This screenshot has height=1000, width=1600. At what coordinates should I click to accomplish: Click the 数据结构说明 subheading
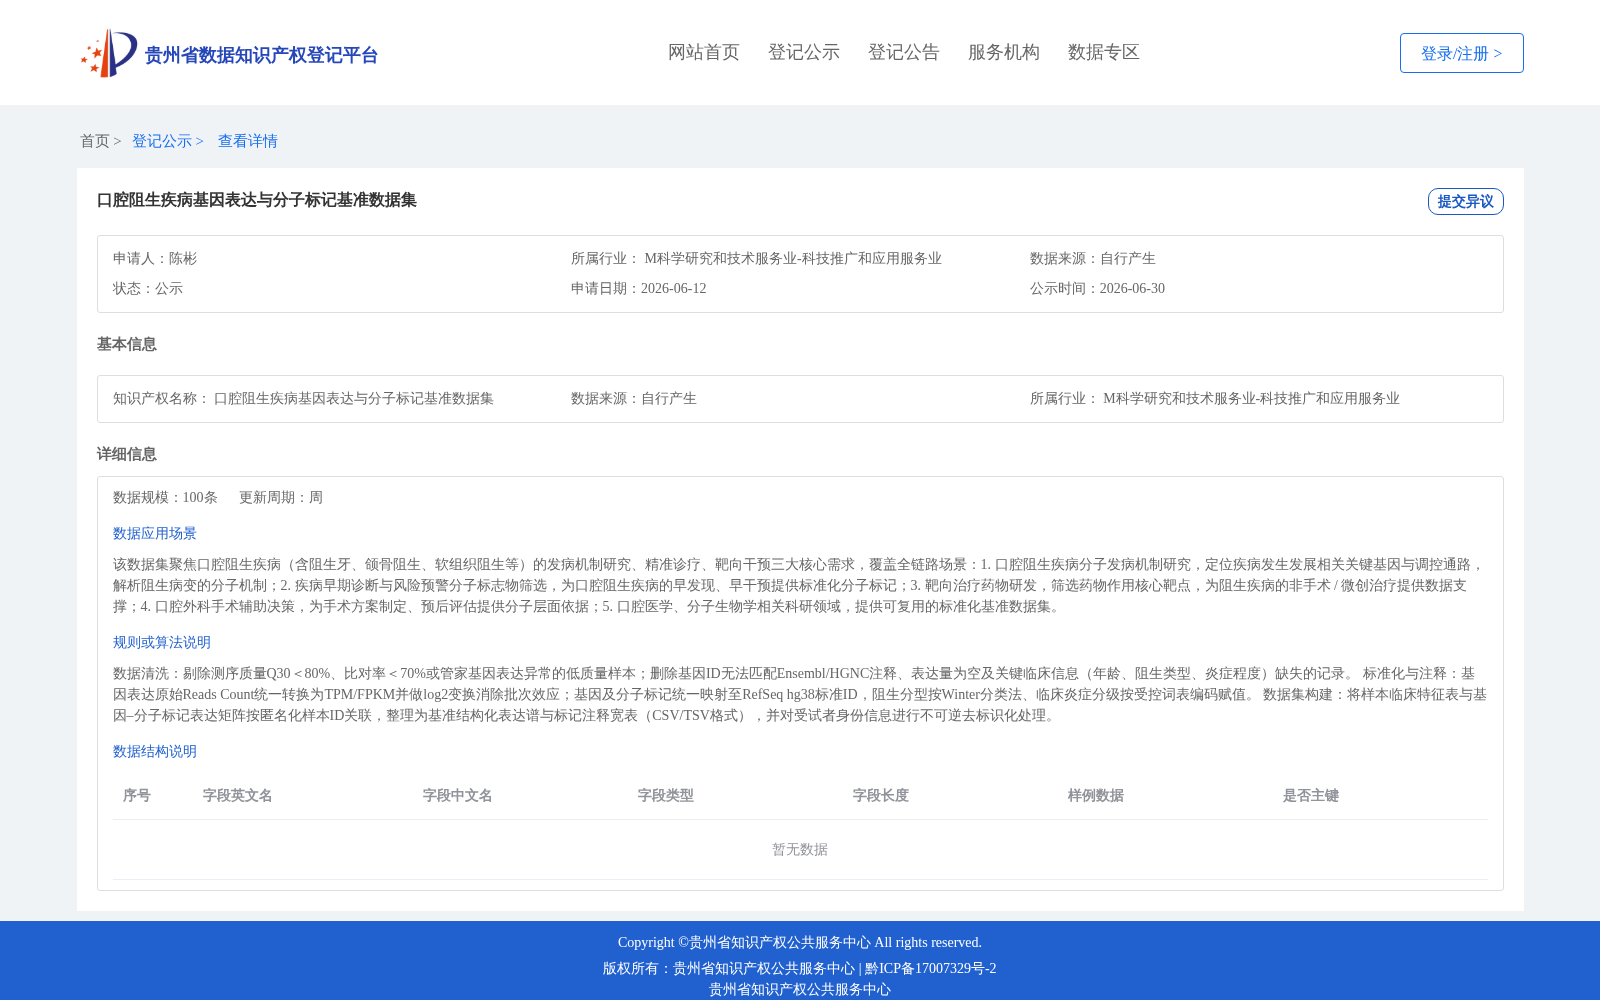click(155, 751)
